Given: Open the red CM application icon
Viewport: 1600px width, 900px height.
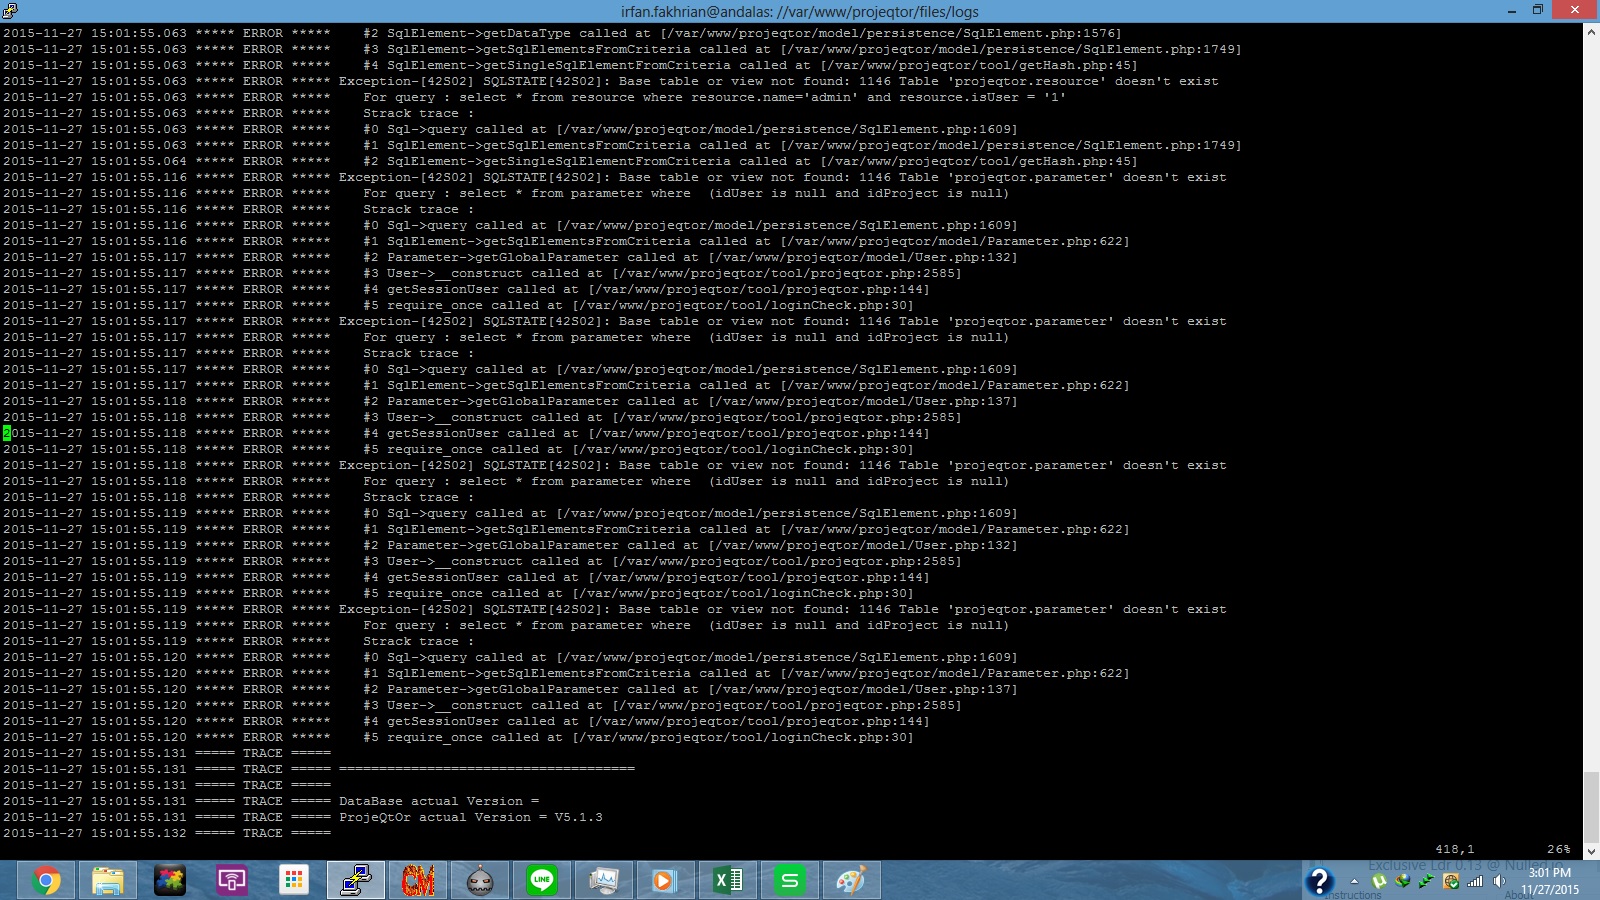Looking at the screenshot, I should [x=418, y=881].
